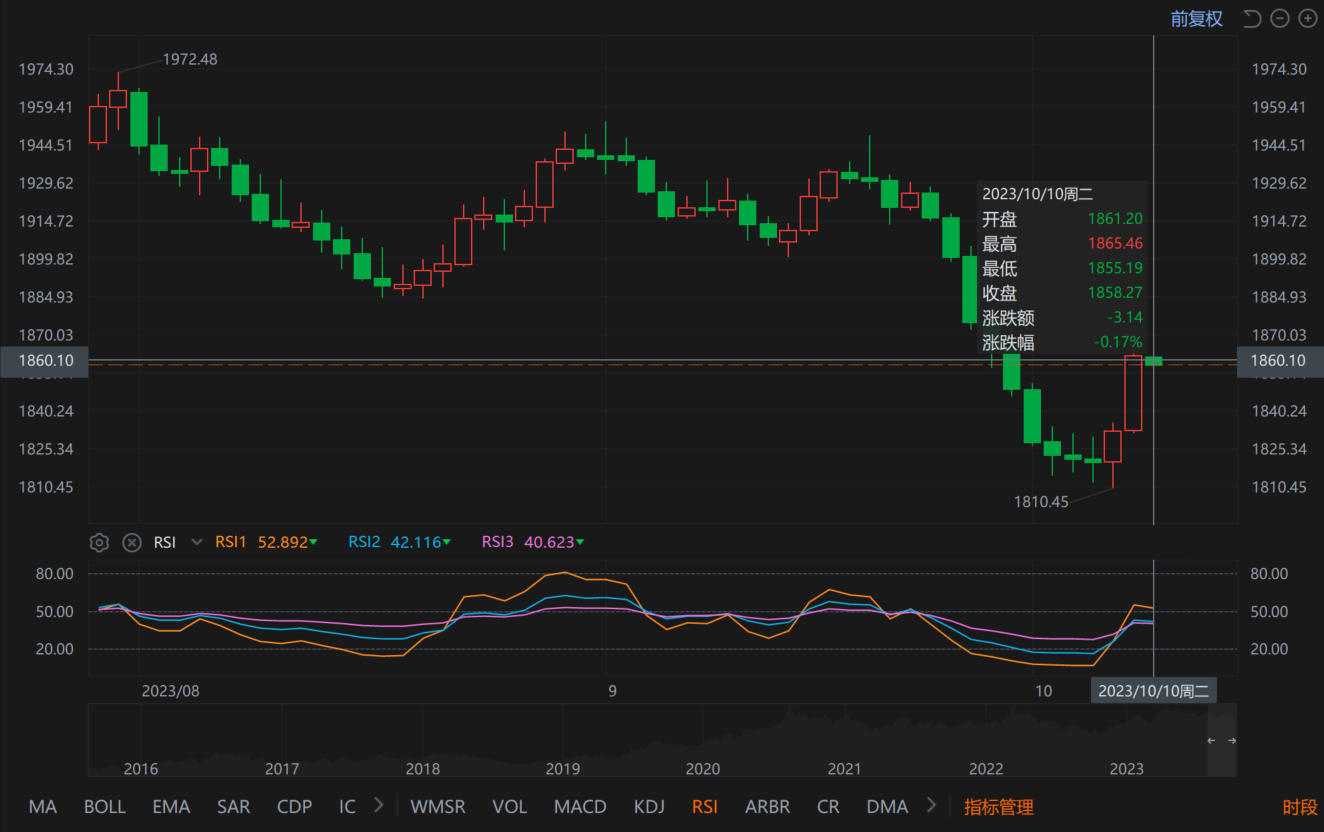Switch to ARBR indicator
The height and width of the screenshot is (832, 1324).
[x=768, y=807]
